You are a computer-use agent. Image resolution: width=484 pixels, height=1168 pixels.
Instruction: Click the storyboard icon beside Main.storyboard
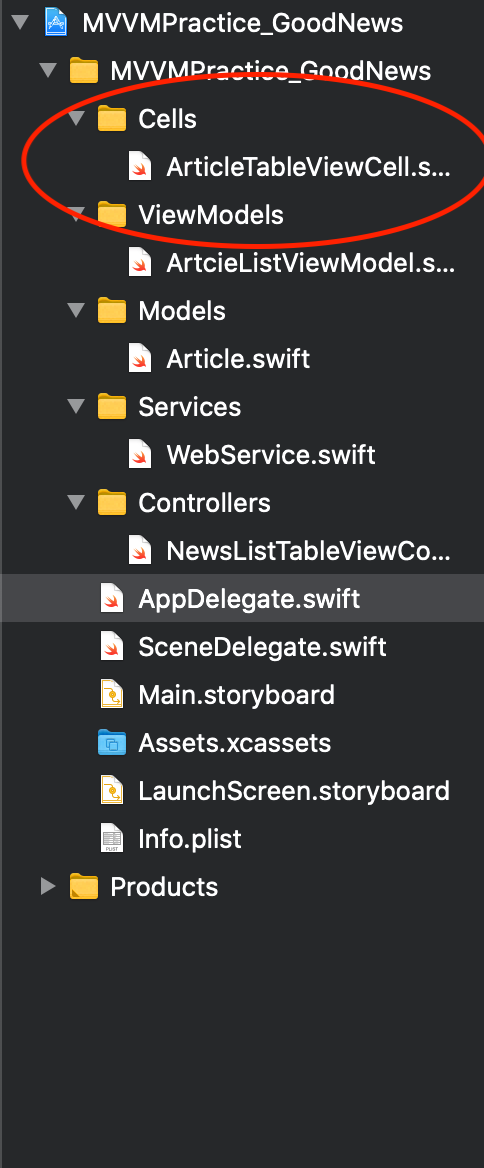(112, 694)
